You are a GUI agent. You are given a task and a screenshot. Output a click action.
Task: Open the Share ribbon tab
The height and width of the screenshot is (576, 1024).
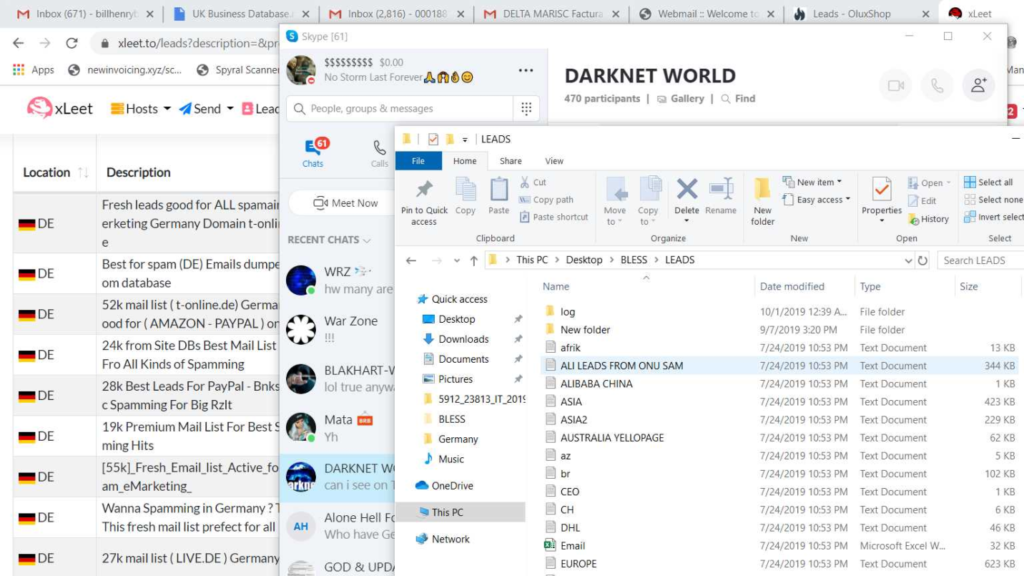(511, 161)
